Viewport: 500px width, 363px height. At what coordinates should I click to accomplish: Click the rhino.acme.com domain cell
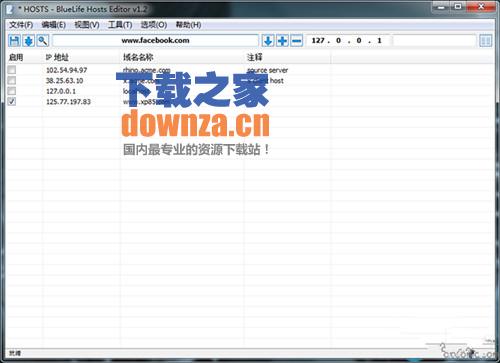(x=147, y=70)
